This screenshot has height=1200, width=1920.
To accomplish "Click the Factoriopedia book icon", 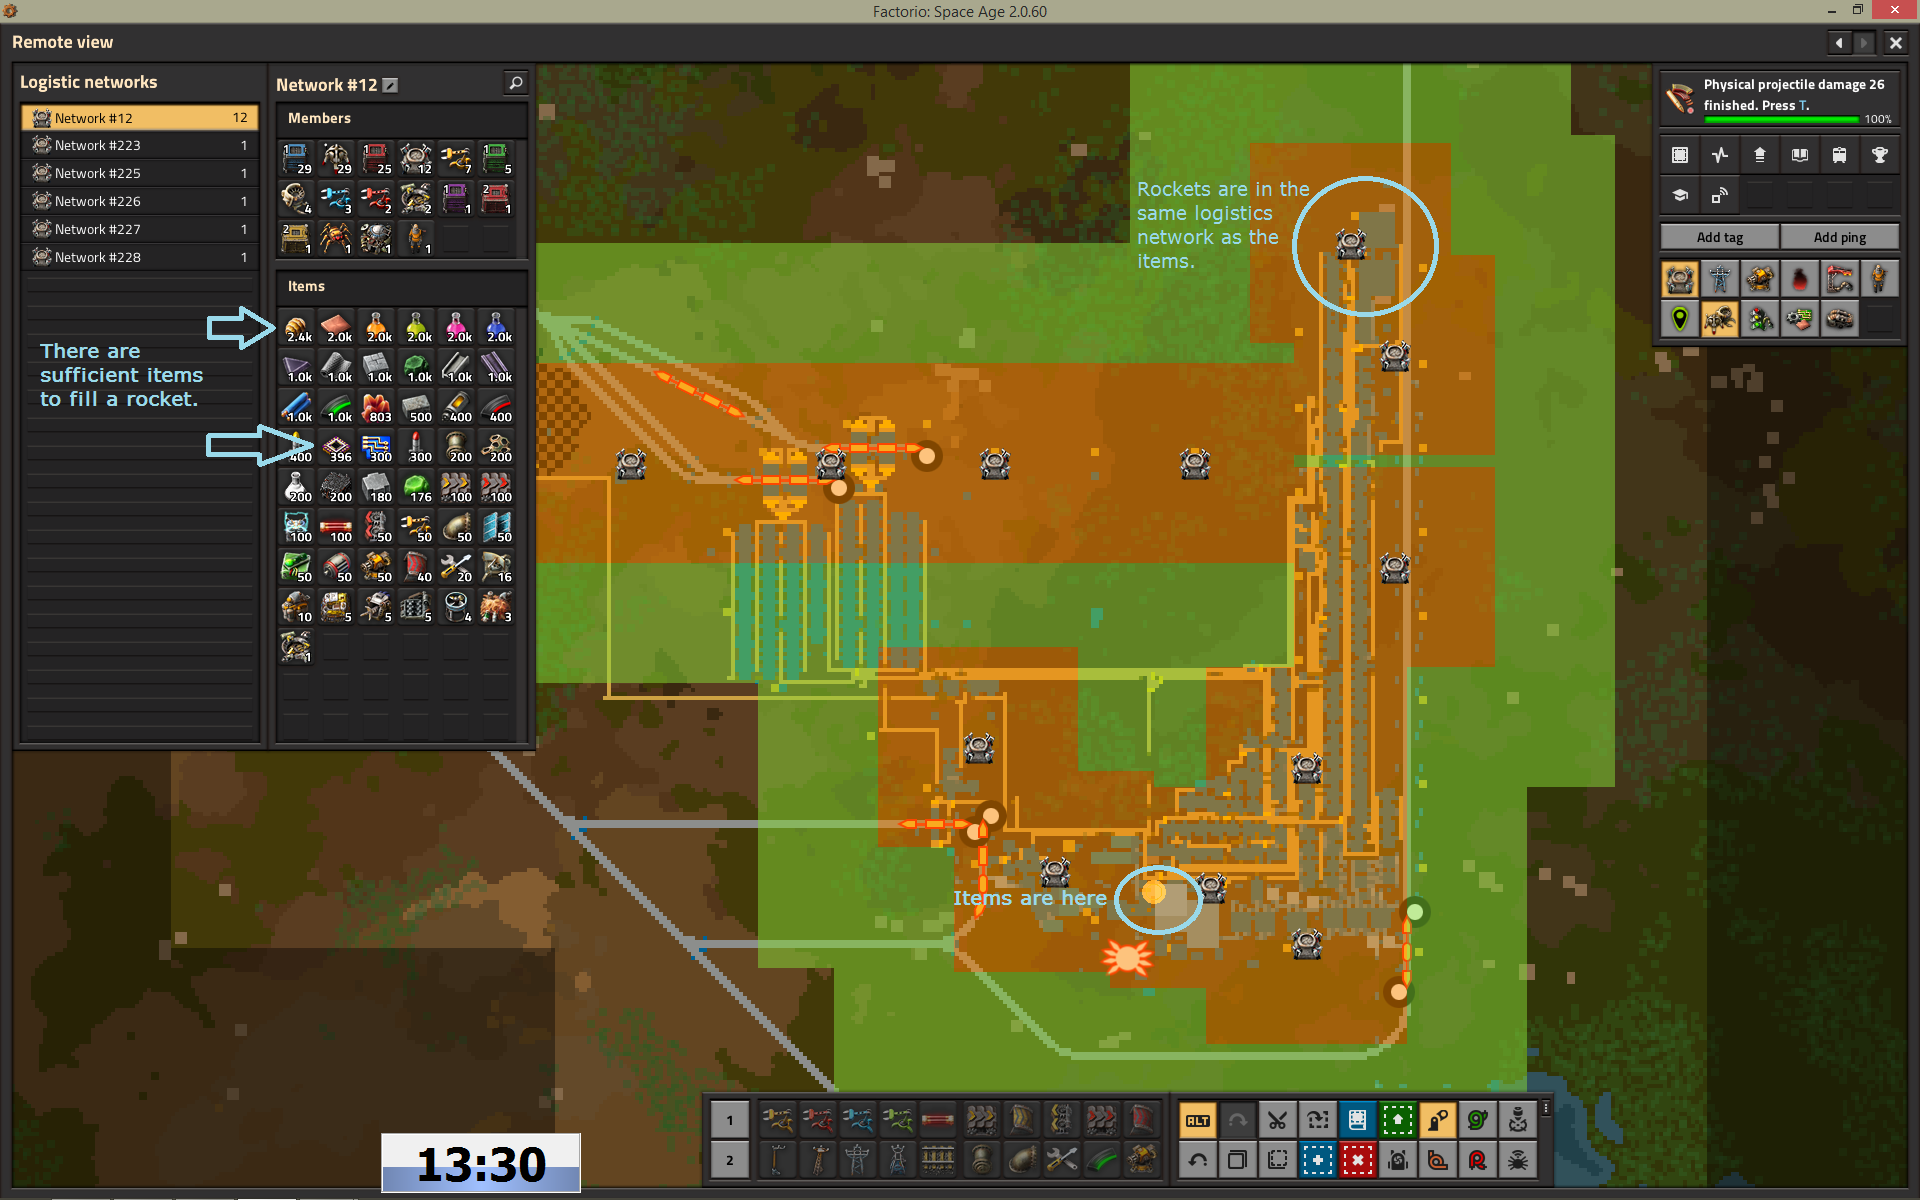I will (x=1799, y=155).
